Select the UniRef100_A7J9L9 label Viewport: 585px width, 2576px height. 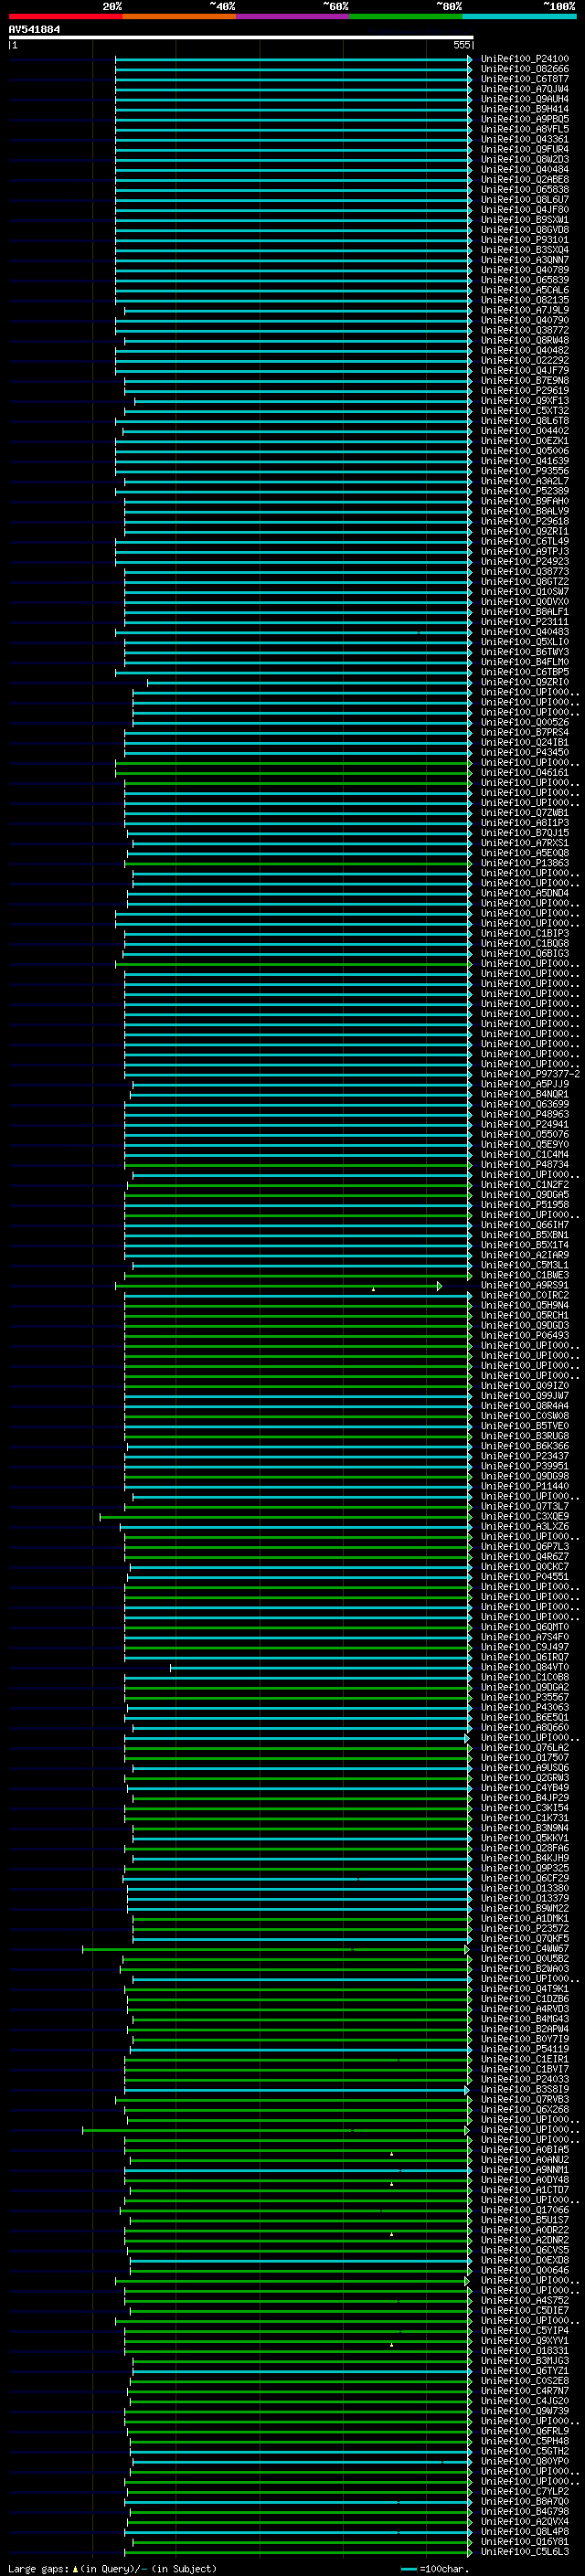[525, 310]
